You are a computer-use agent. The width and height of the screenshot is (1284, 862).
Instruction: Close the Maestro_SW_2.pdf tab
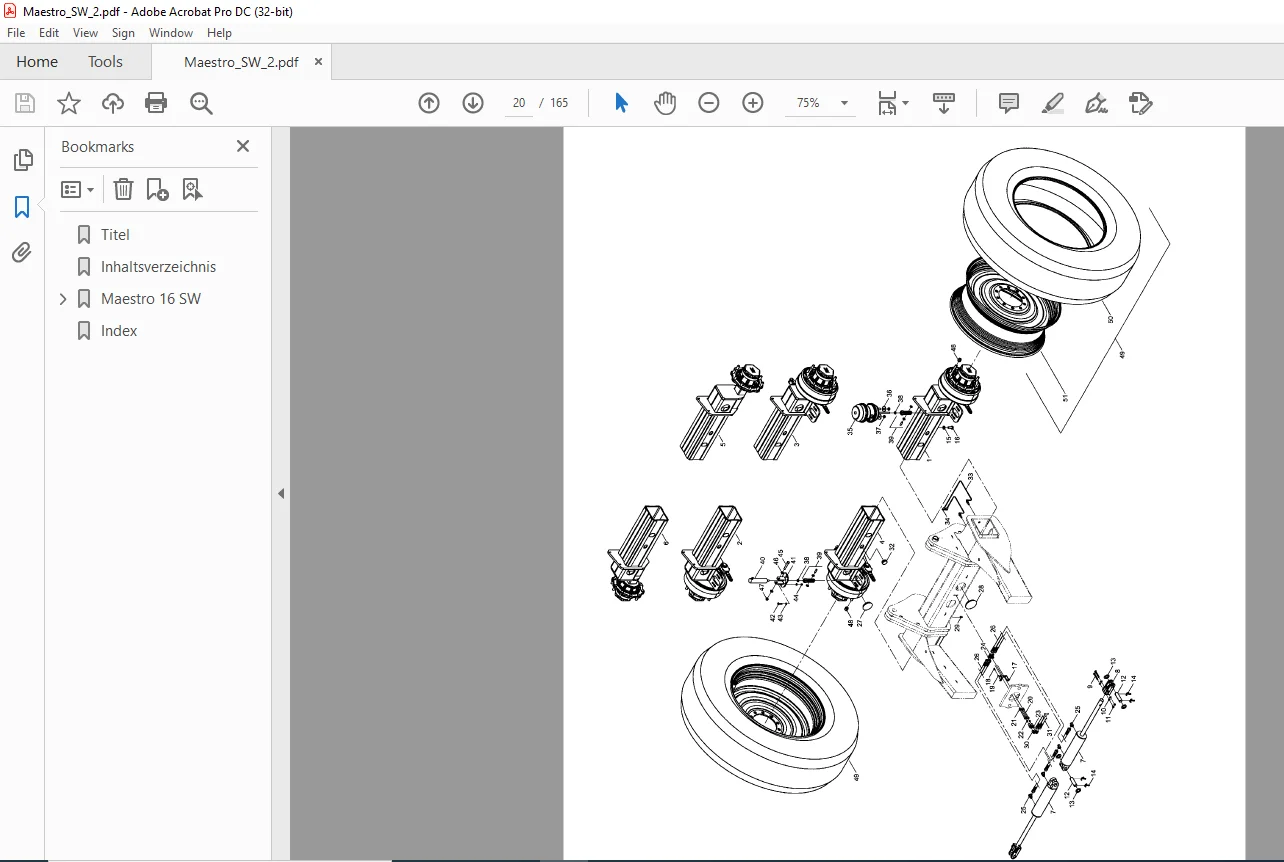[319, 61]
